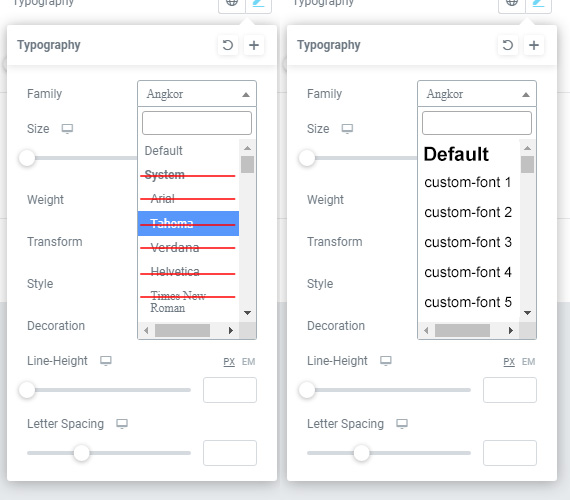
Task: Select Tahoma from font list
Action: [188, 223]
